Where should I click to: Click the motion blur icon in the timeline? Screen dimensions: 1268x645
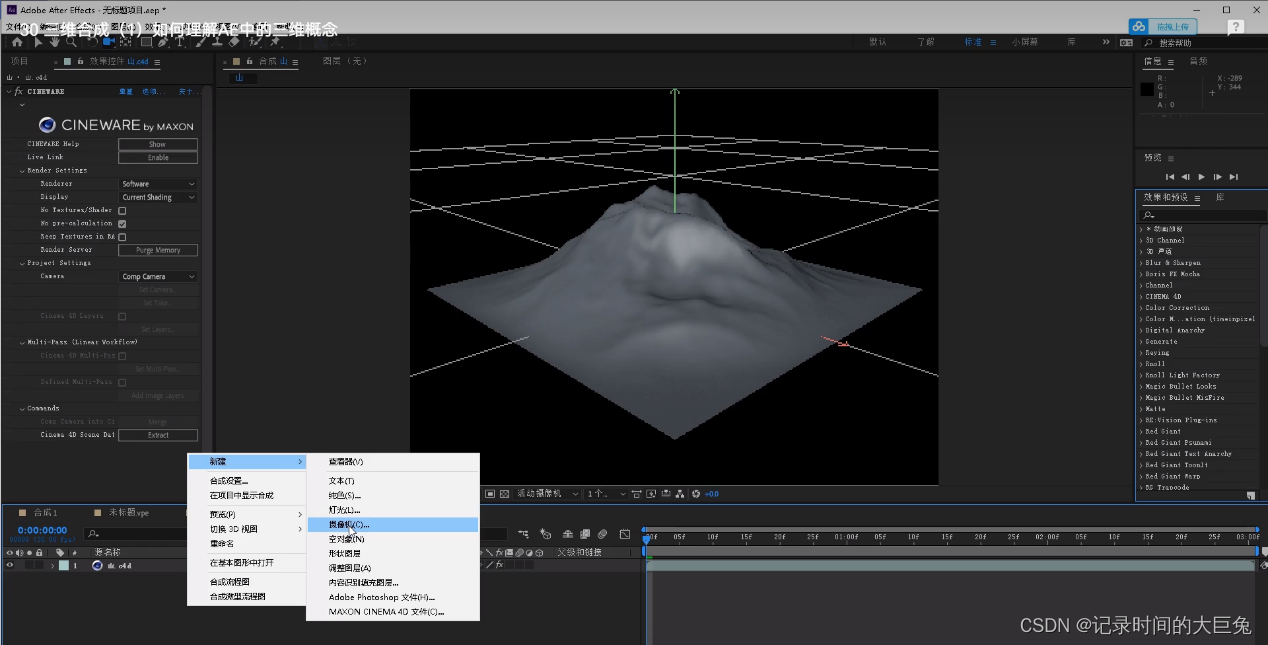(x=602, y=534)
